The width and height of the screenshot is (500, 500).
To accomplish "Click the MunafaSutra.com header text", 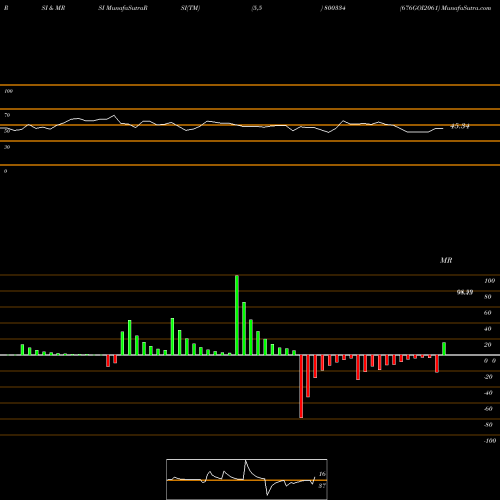I will [466, 8].
